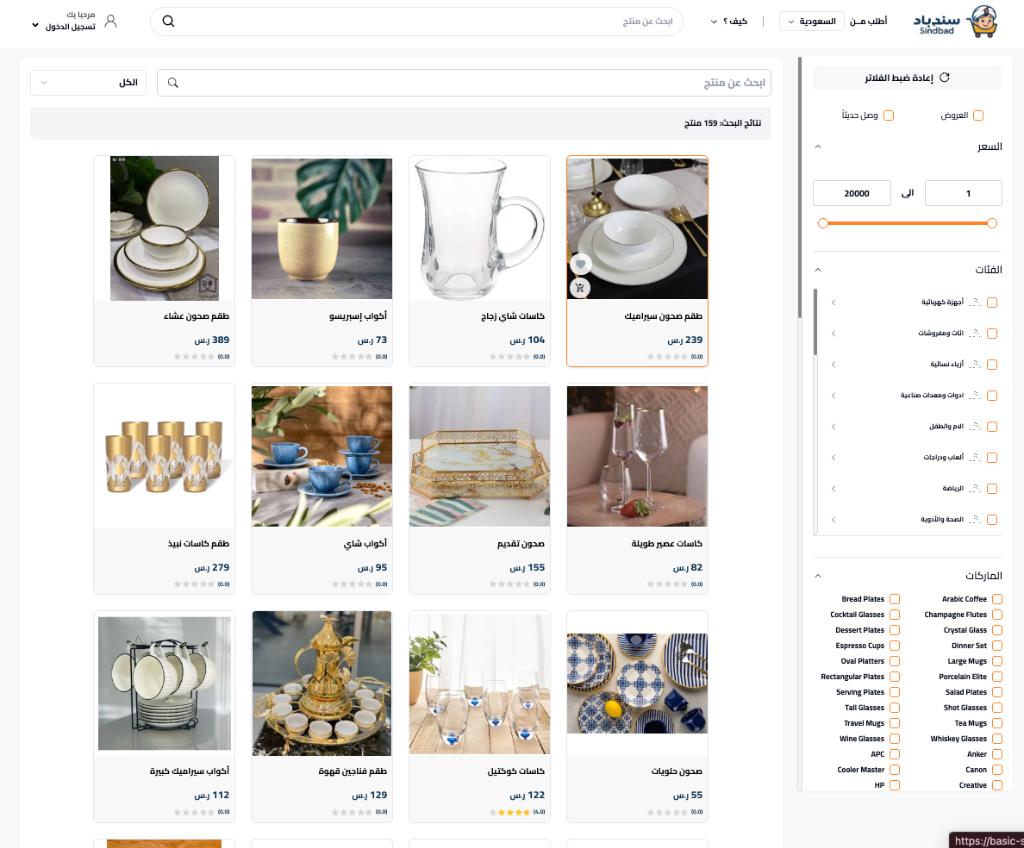Expand the ألعاب ودراجات category arrow
The height and width of the screenshot is (848, 1024).
pyautogui.click(x=833, y=457)
